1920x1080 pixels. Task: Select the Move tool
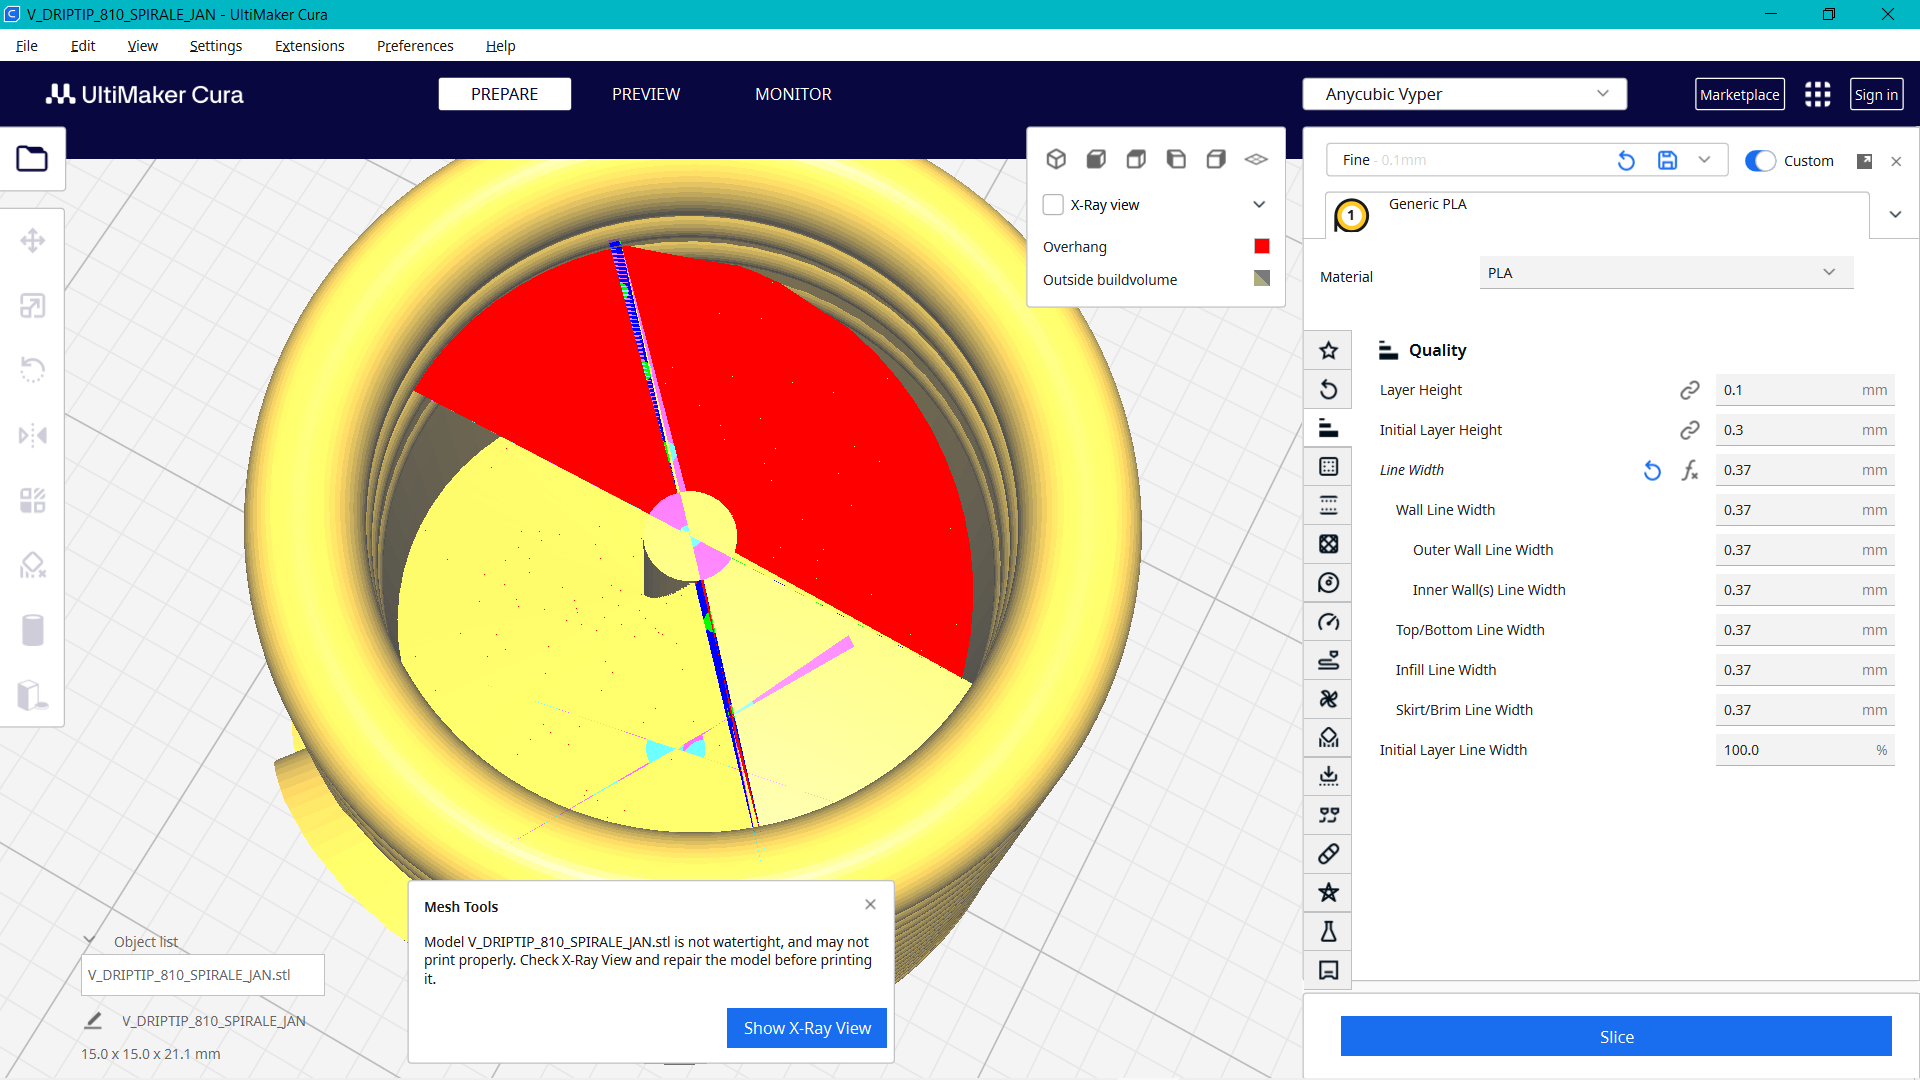click(33, 240)
